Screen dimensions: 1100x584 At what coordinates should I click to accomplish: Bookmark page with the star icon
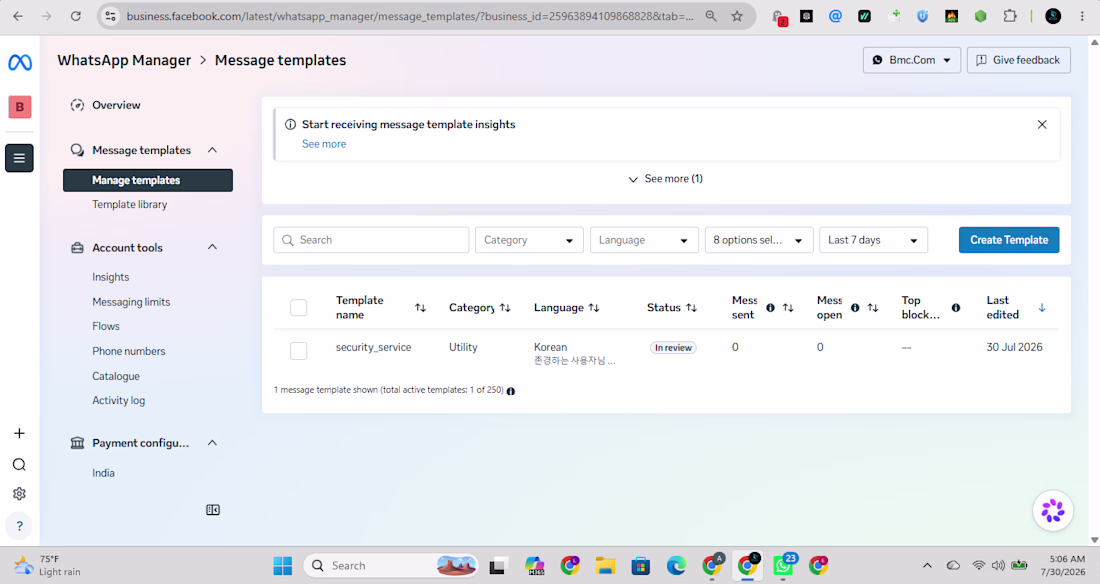click(737, 16)
